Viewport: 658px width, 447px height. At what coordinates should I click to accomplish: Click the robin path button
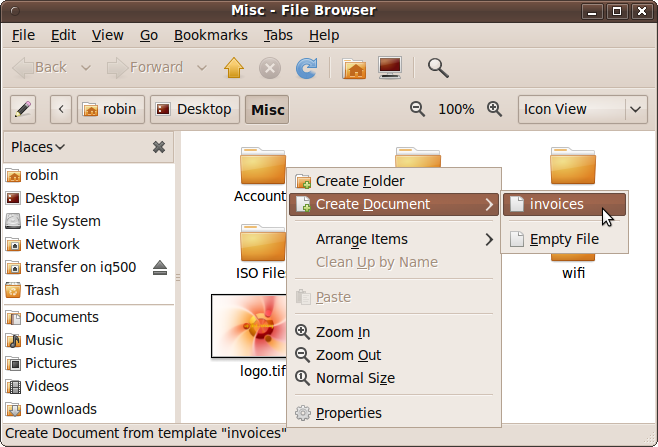click(111, 110)
